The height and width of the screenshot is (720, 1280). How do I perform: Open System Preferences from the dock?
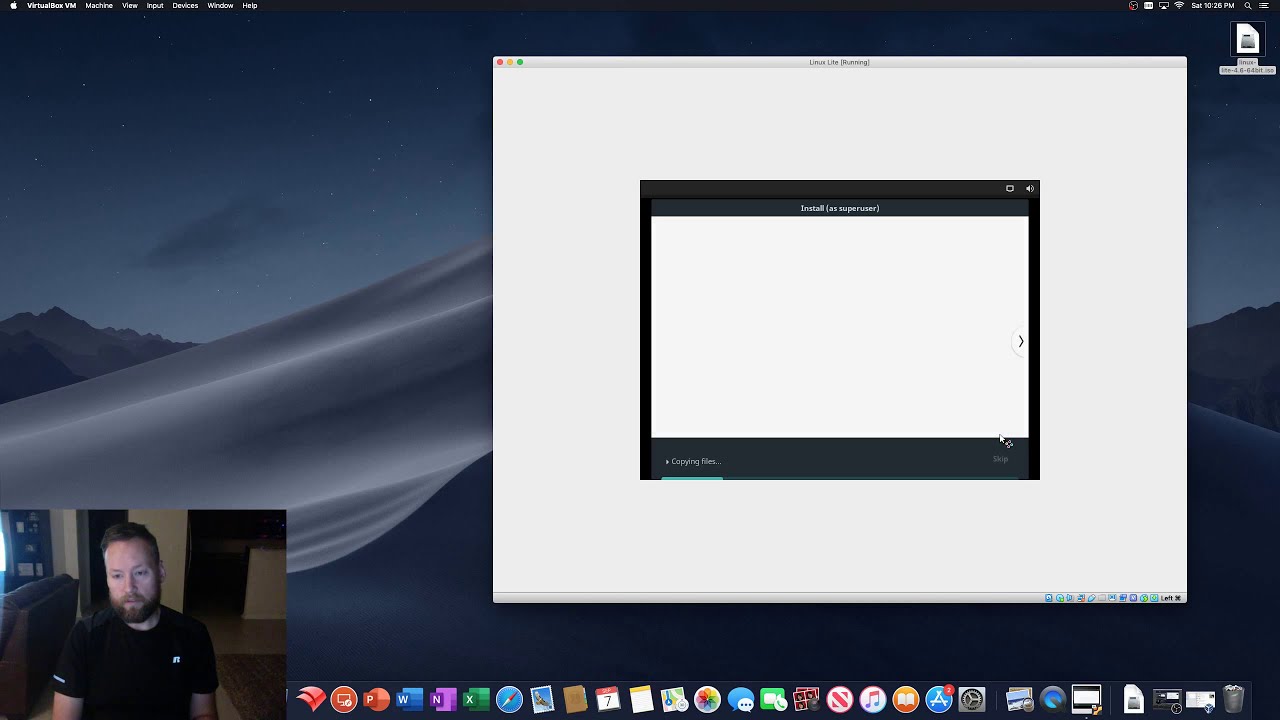tap(972, 700)
